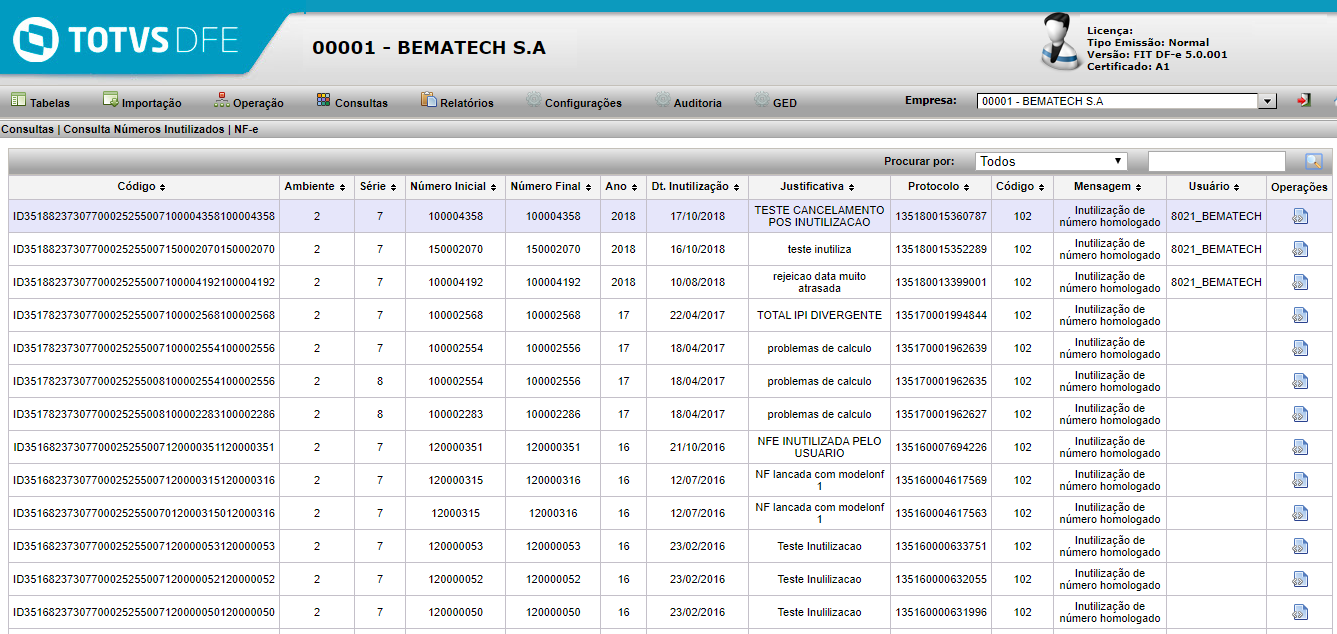Open operations icon for protocol 135160004617563
This screenshot has height=634, width=1337.
pyautogui.click(x=1299, y=514)
